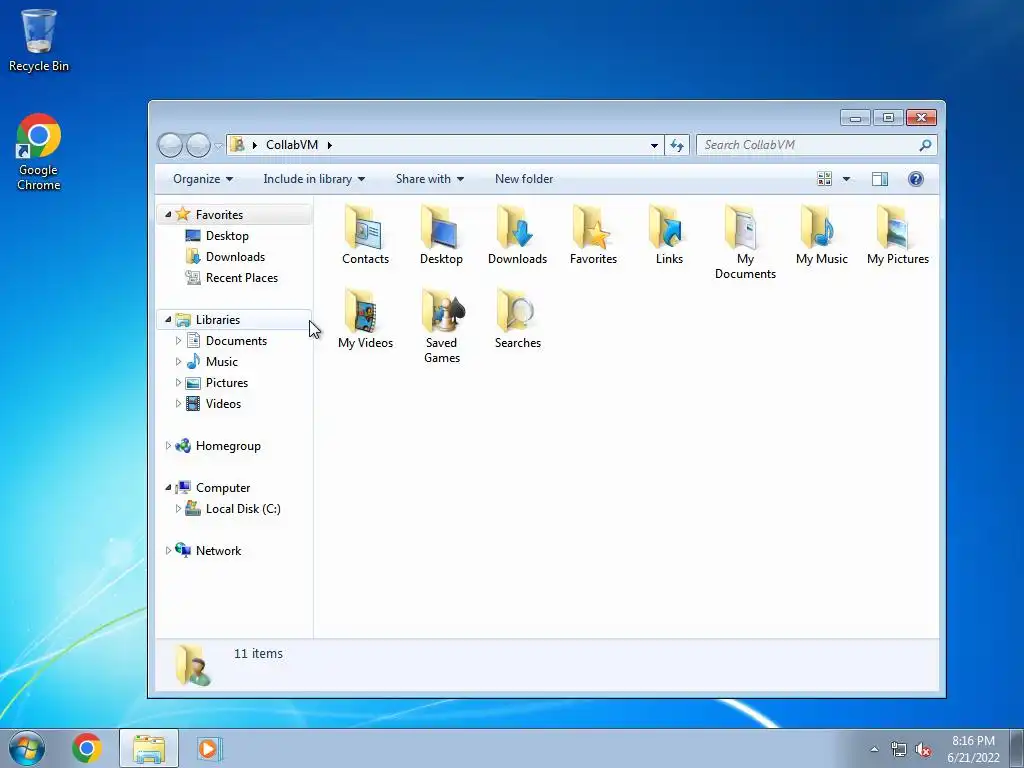Expand the Homegroup node arrow
This screenshot has height=768, width=1024.
click(168, 445)
